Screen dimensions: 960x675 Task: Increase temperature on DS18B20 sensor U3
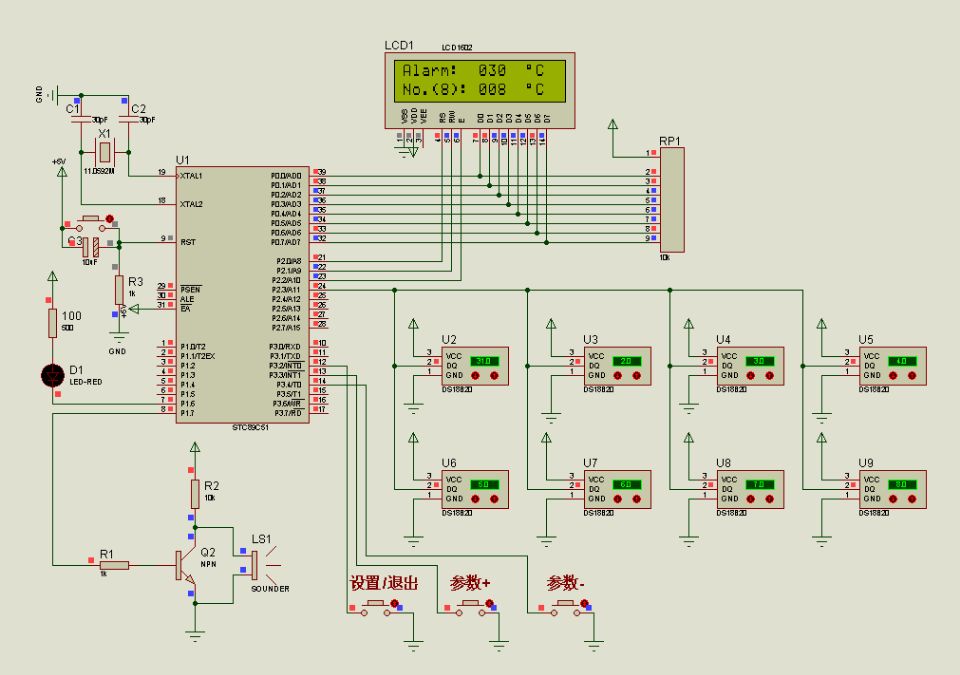(x=637, y=375)
